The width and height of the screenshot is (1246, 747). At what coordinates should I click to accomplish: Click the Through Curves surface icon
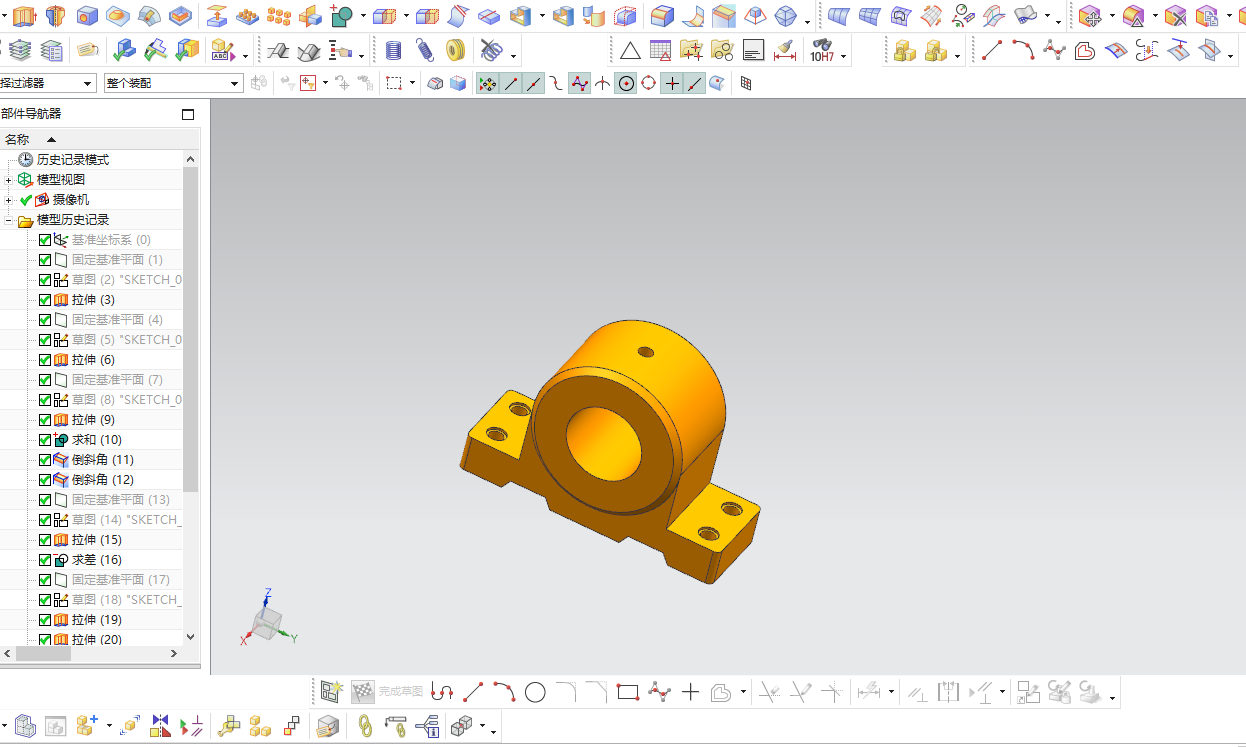[840, 15]
